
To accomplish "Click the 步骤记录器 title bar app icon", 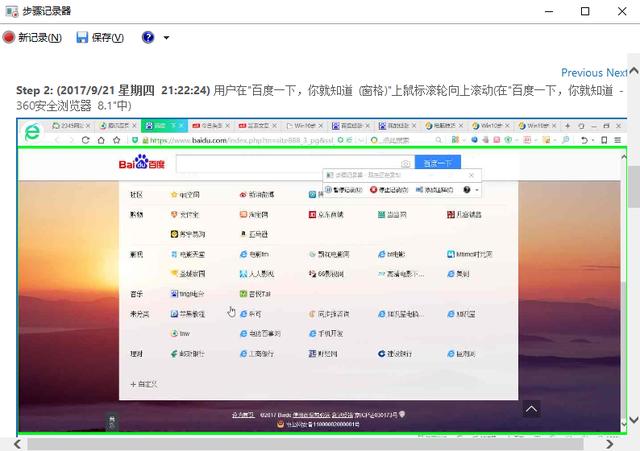I will point(11,11).
